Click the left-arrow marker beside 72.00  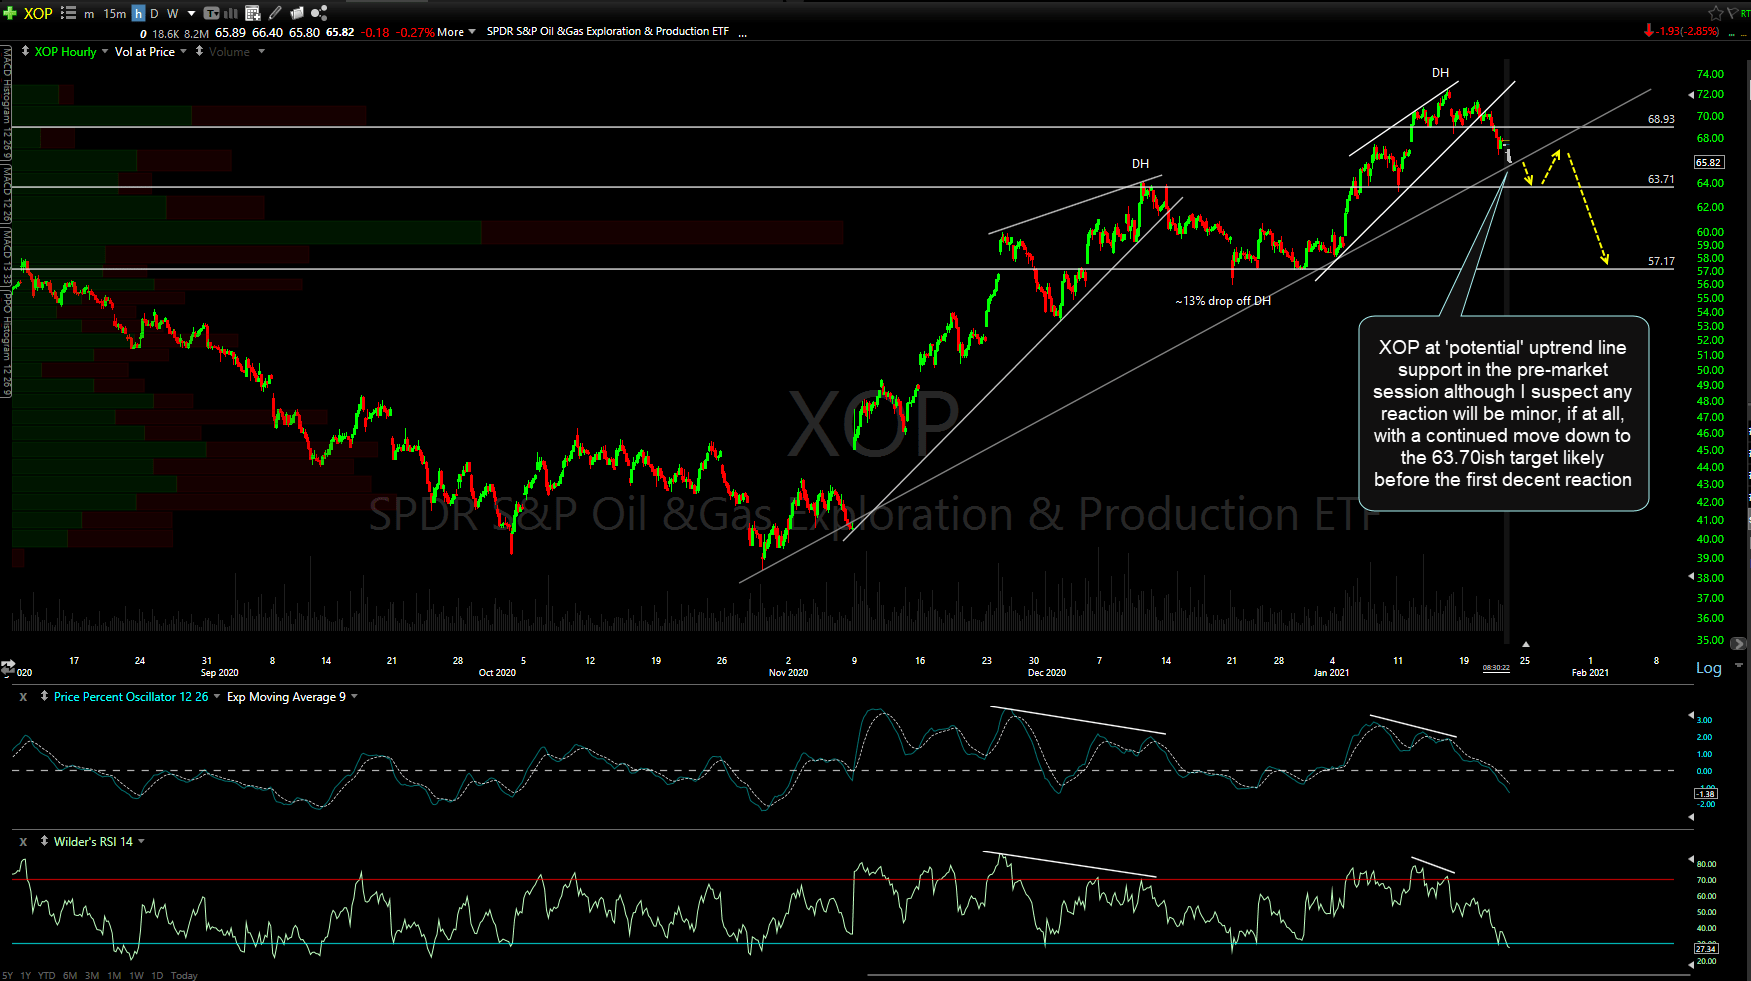click(x=1691, y=94)
